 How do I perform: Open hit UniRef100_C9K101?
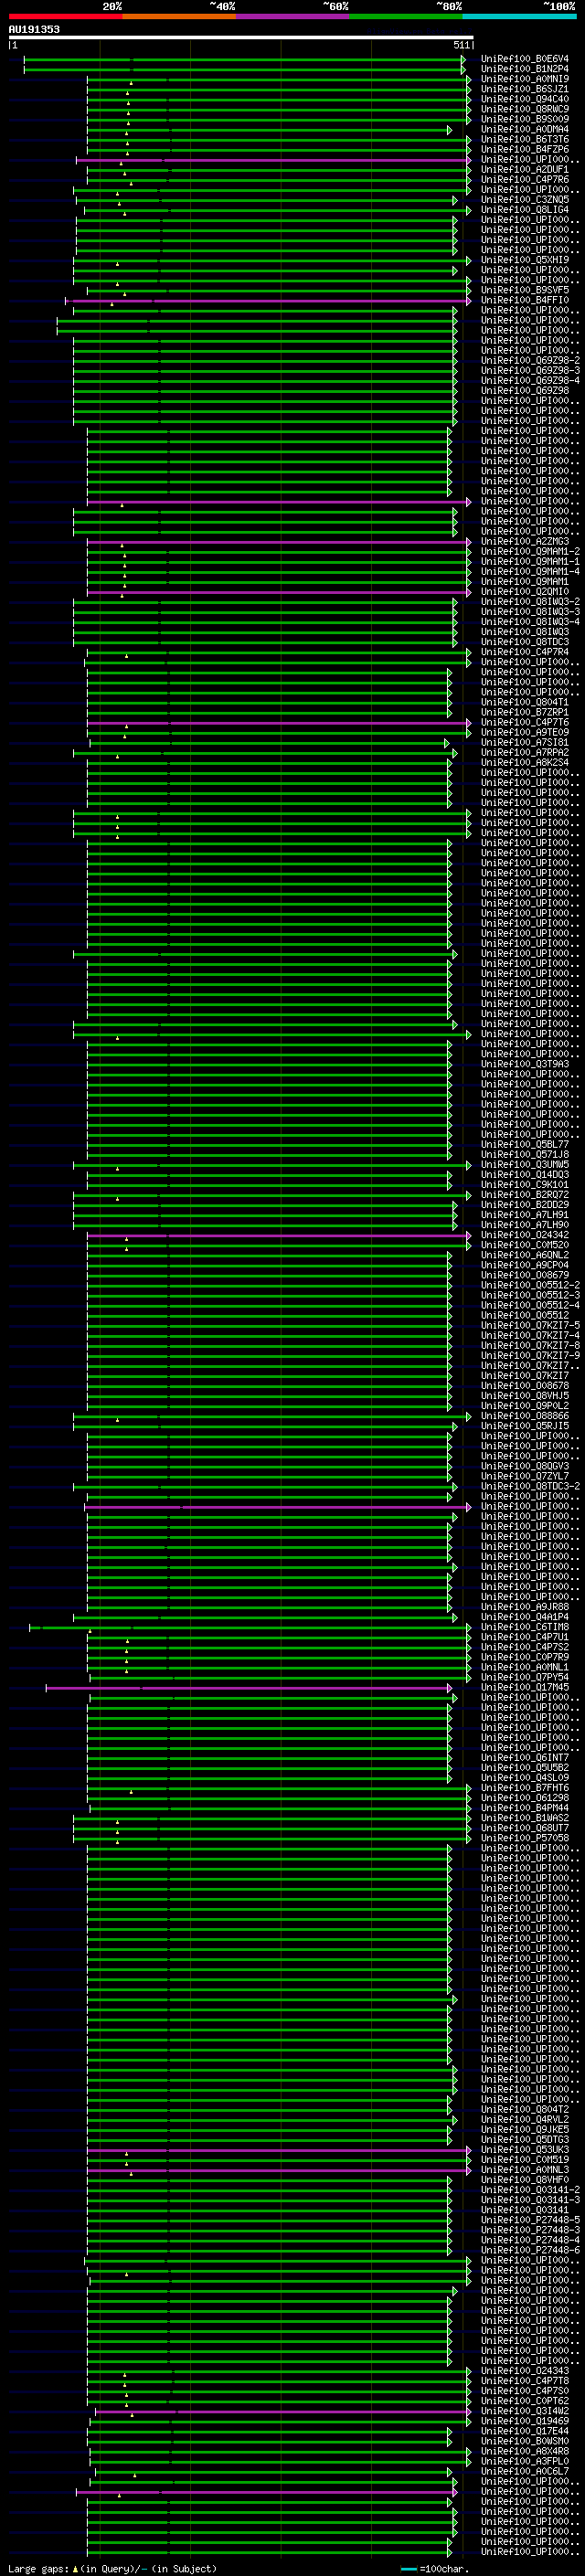tap(525, 1184)
